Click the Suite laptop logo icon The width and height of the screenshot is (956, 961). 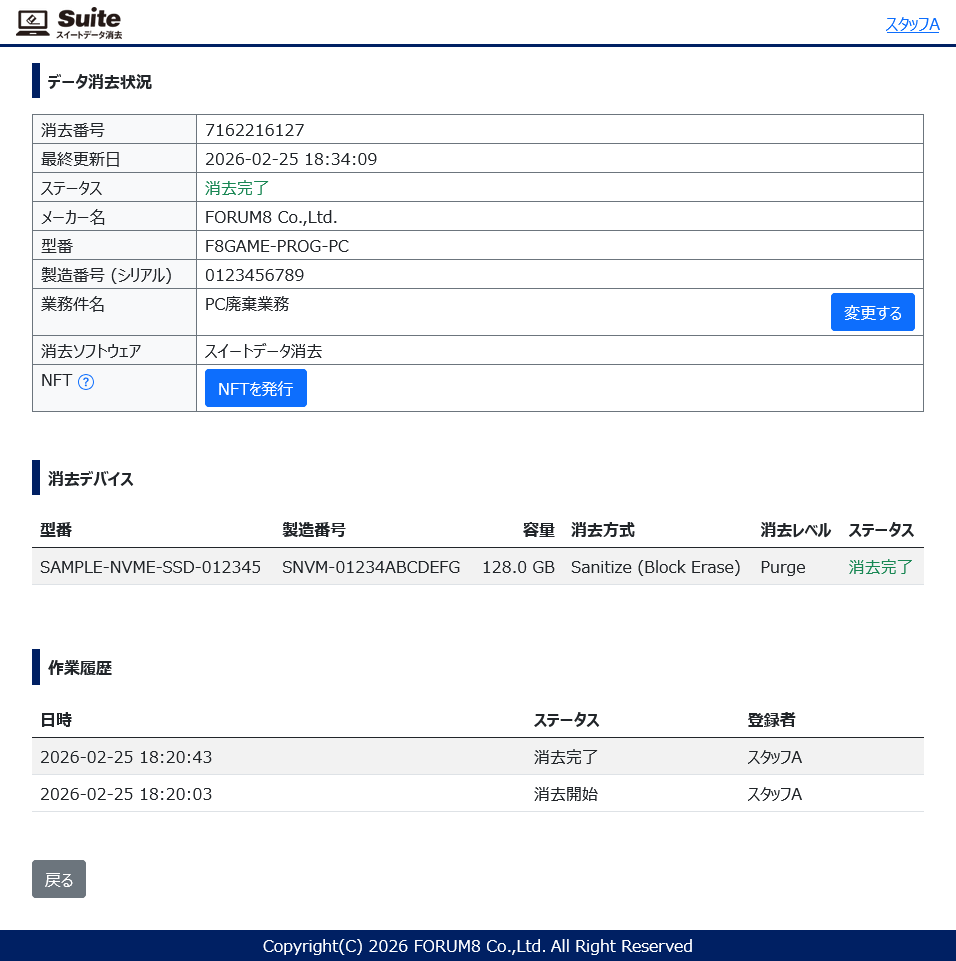coord(33,22)
